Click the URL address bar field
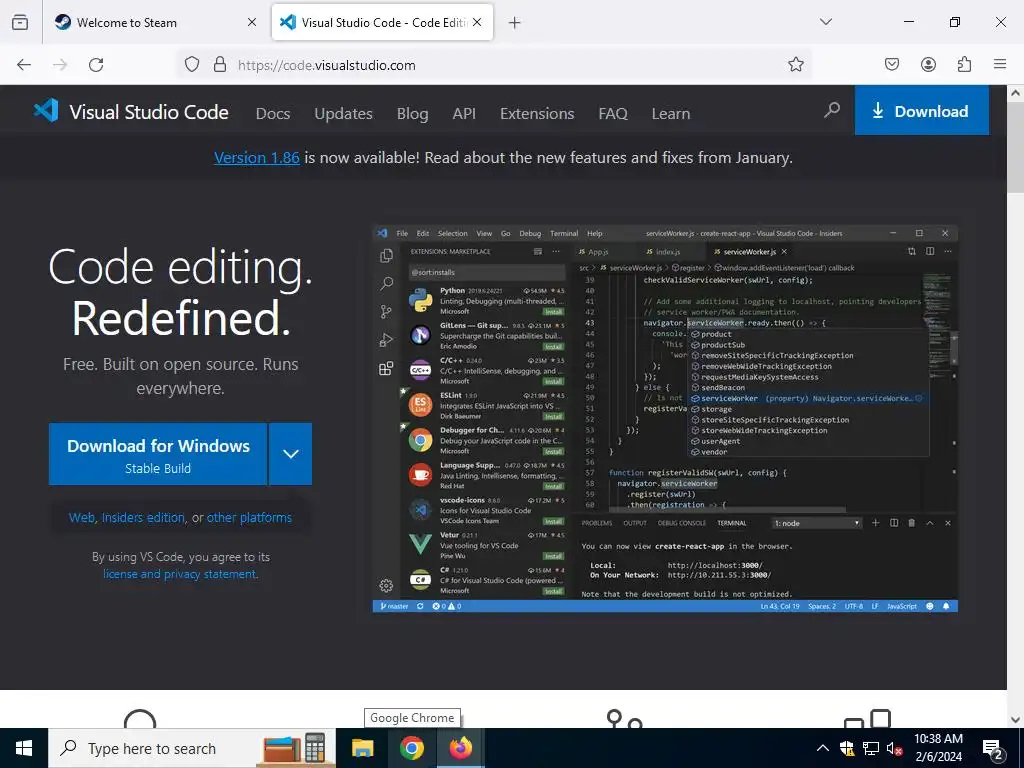 click(494, 65)
